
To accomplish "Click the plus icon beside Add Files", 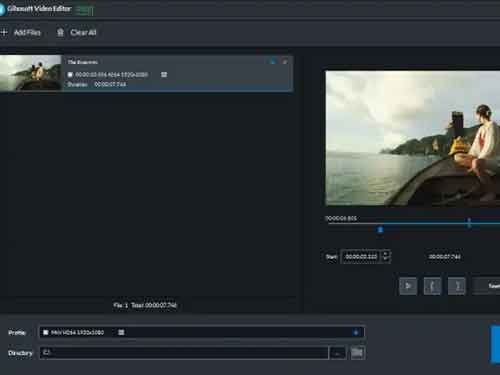I will coord(4,32).
